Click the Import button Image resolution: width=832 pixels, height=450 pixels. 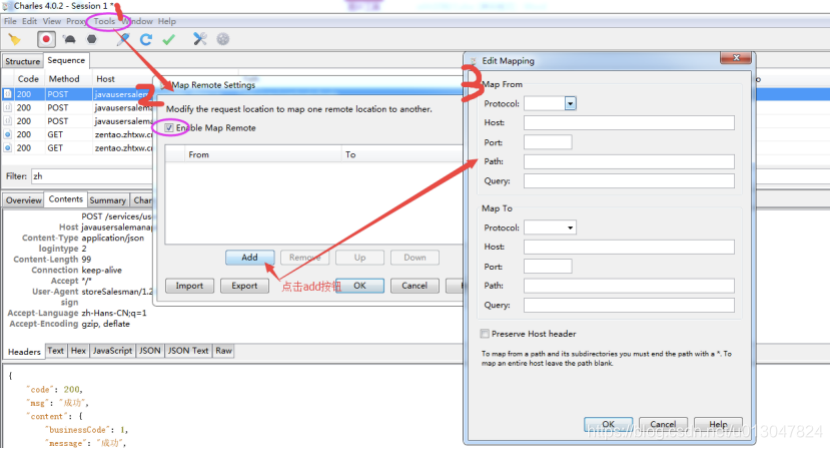[189, 285]
